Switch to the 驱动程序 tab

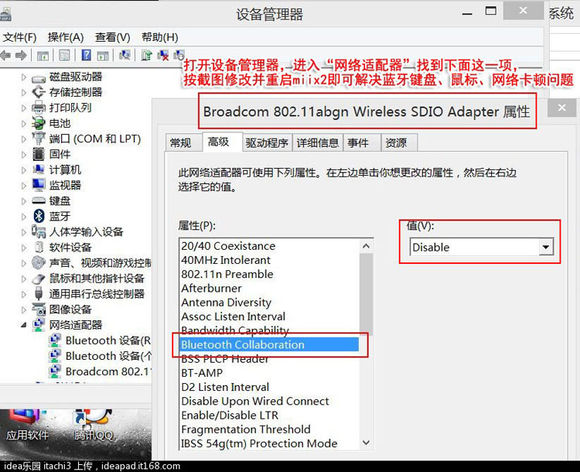tap(267, 143)
